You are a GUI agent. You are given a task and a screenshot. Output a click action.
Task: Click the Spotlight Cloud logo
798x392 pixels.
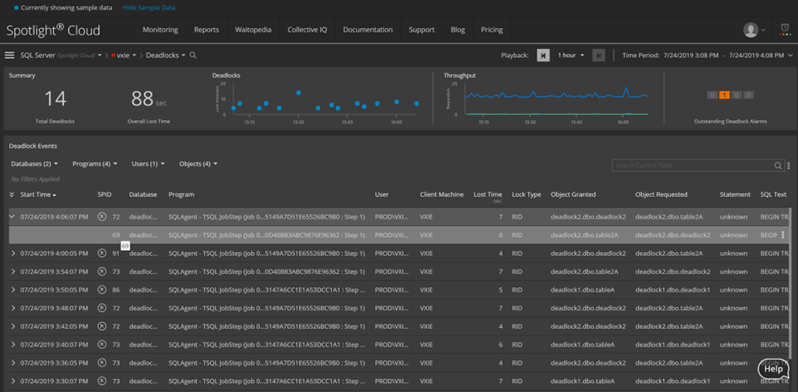click(53, 30)
